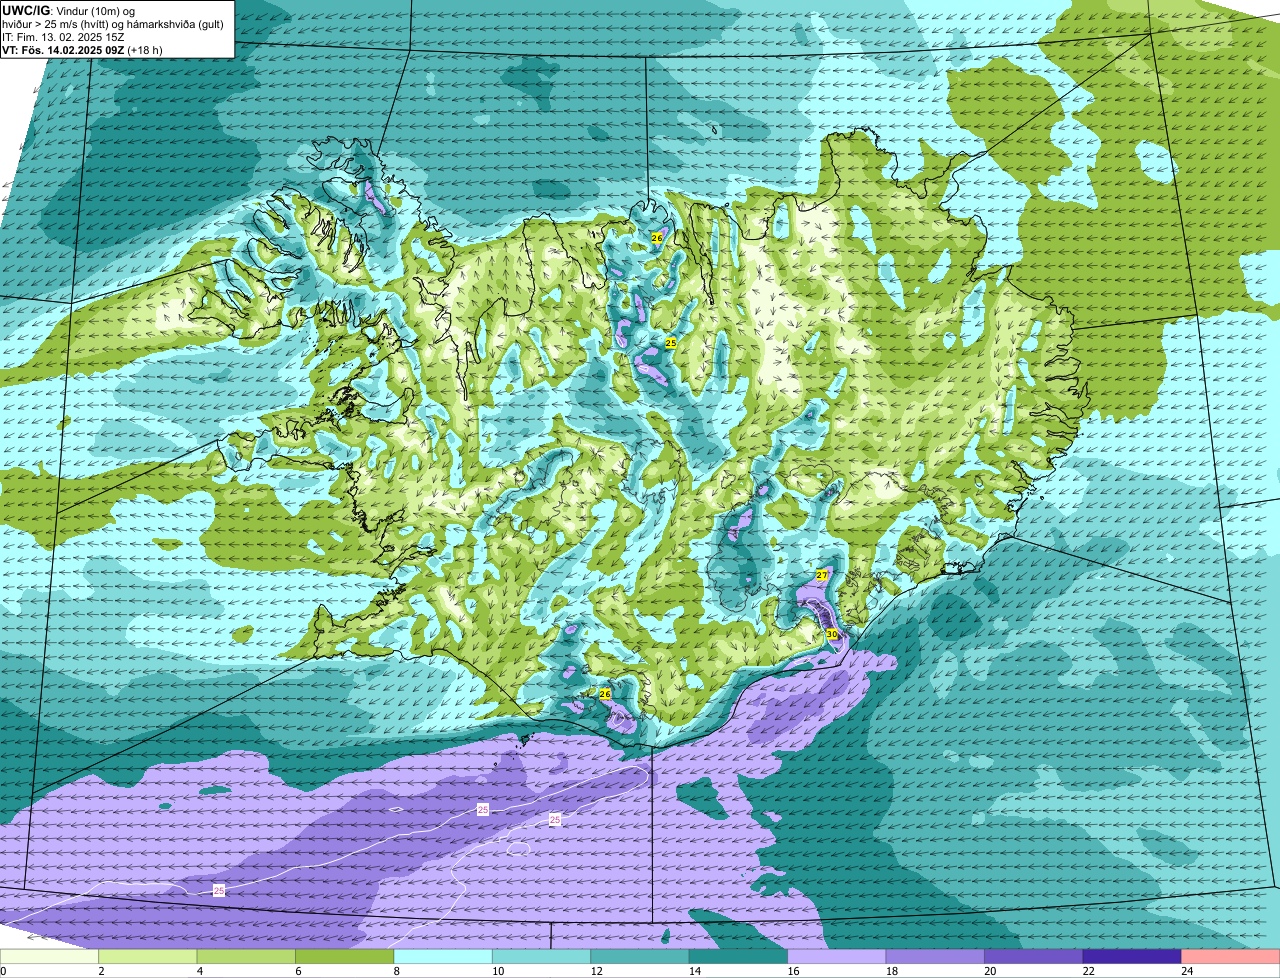
Task: Click the legend scale label '16'
Action: point(794,971)
